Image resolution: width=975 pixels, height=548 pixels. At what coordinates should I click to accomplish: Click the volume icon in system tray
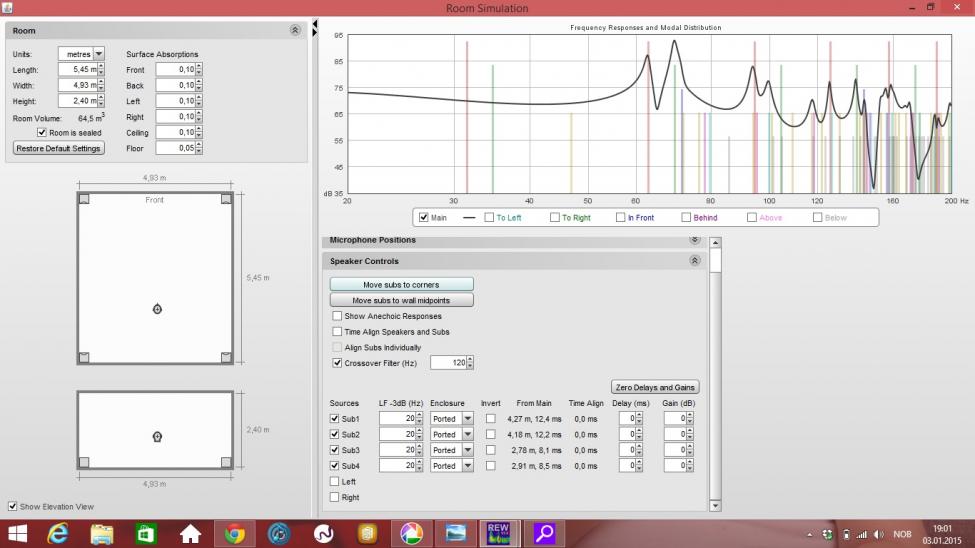(878, 534)
